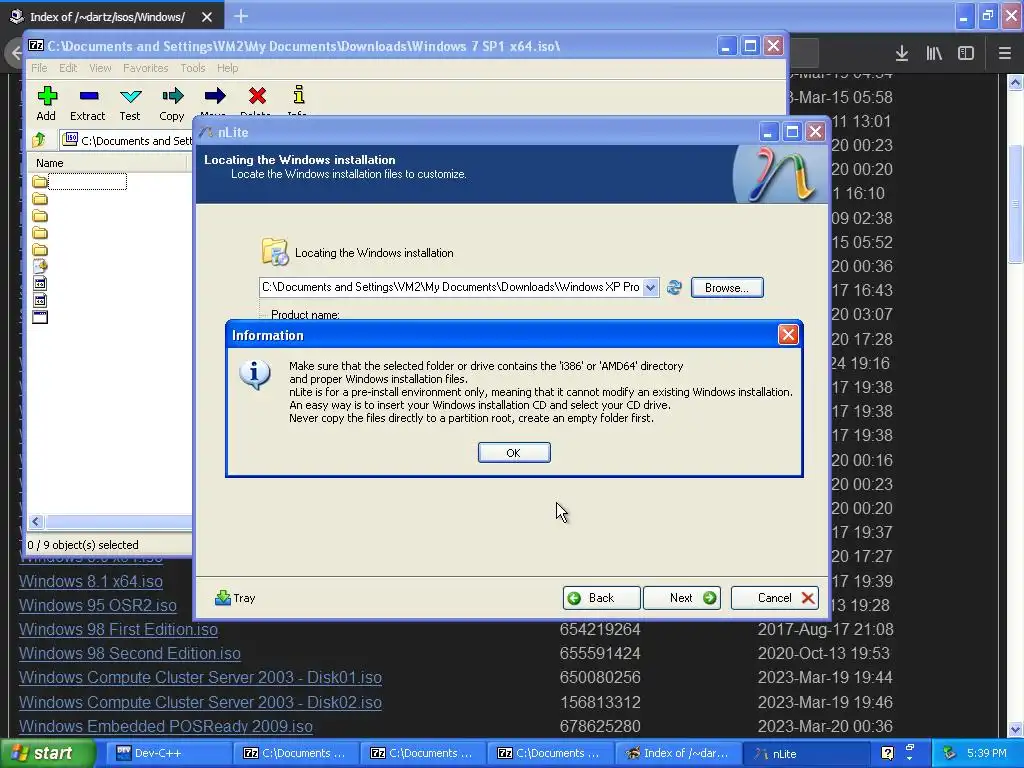Click the browser sidebar icon

click(x=966, y=54)
